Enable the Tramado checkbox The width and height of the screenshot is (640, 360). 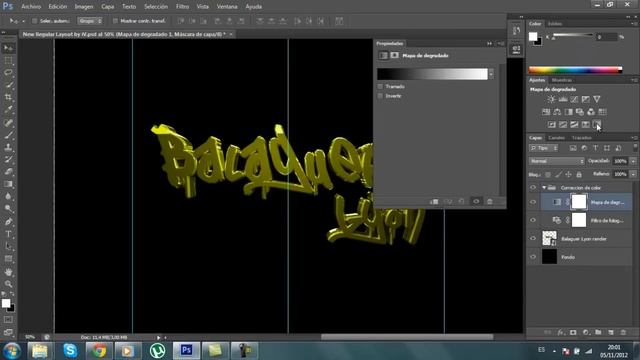click(380, 87)
